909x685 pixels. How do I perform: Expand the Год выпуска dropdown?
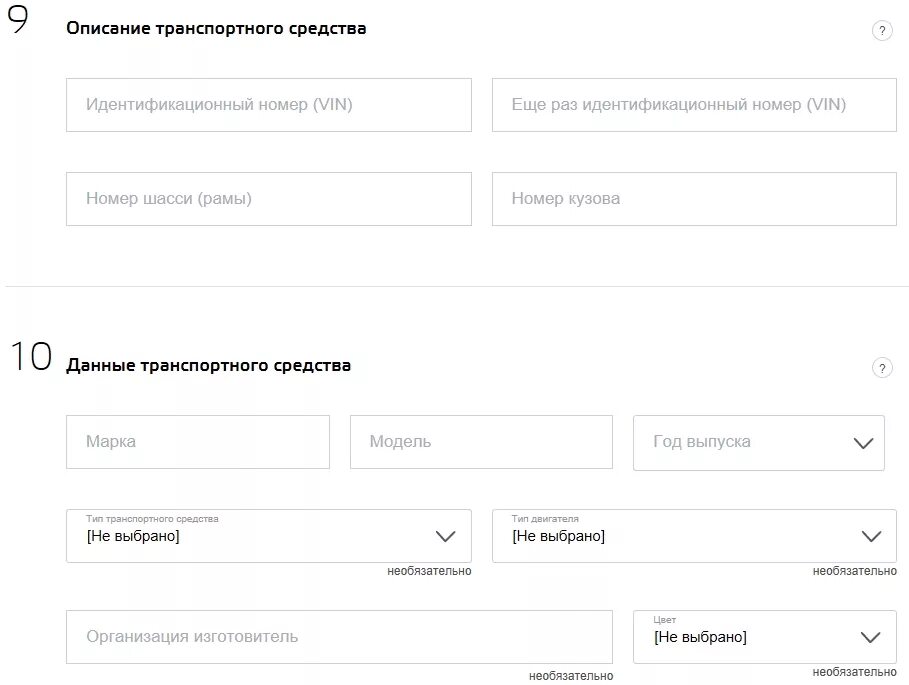click(x=758, y=442)
